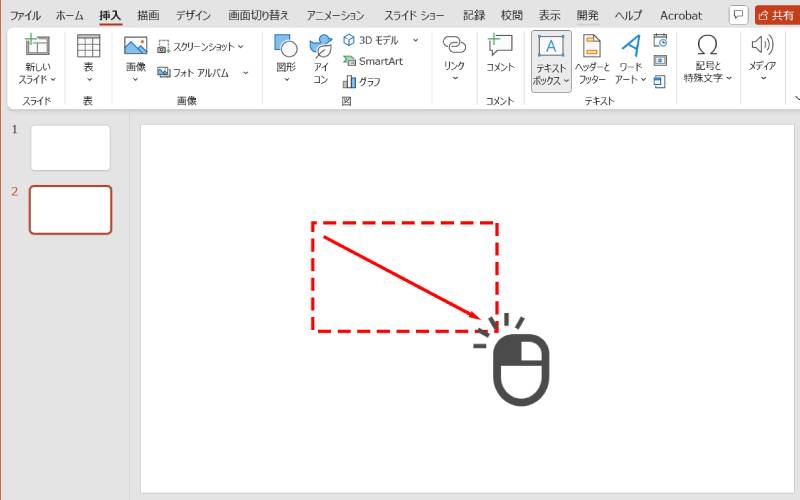Go to the アニメーション tab

(335, 15)
